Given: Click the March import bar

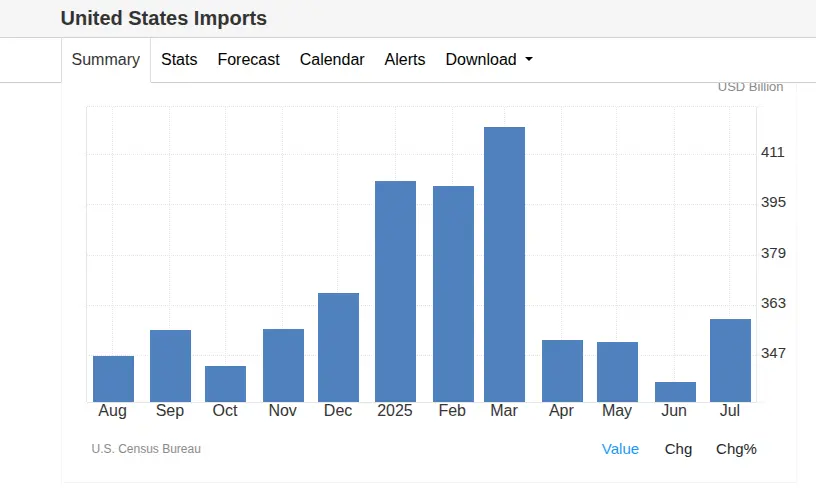Looking at the screenshot, I should [505, 265].
